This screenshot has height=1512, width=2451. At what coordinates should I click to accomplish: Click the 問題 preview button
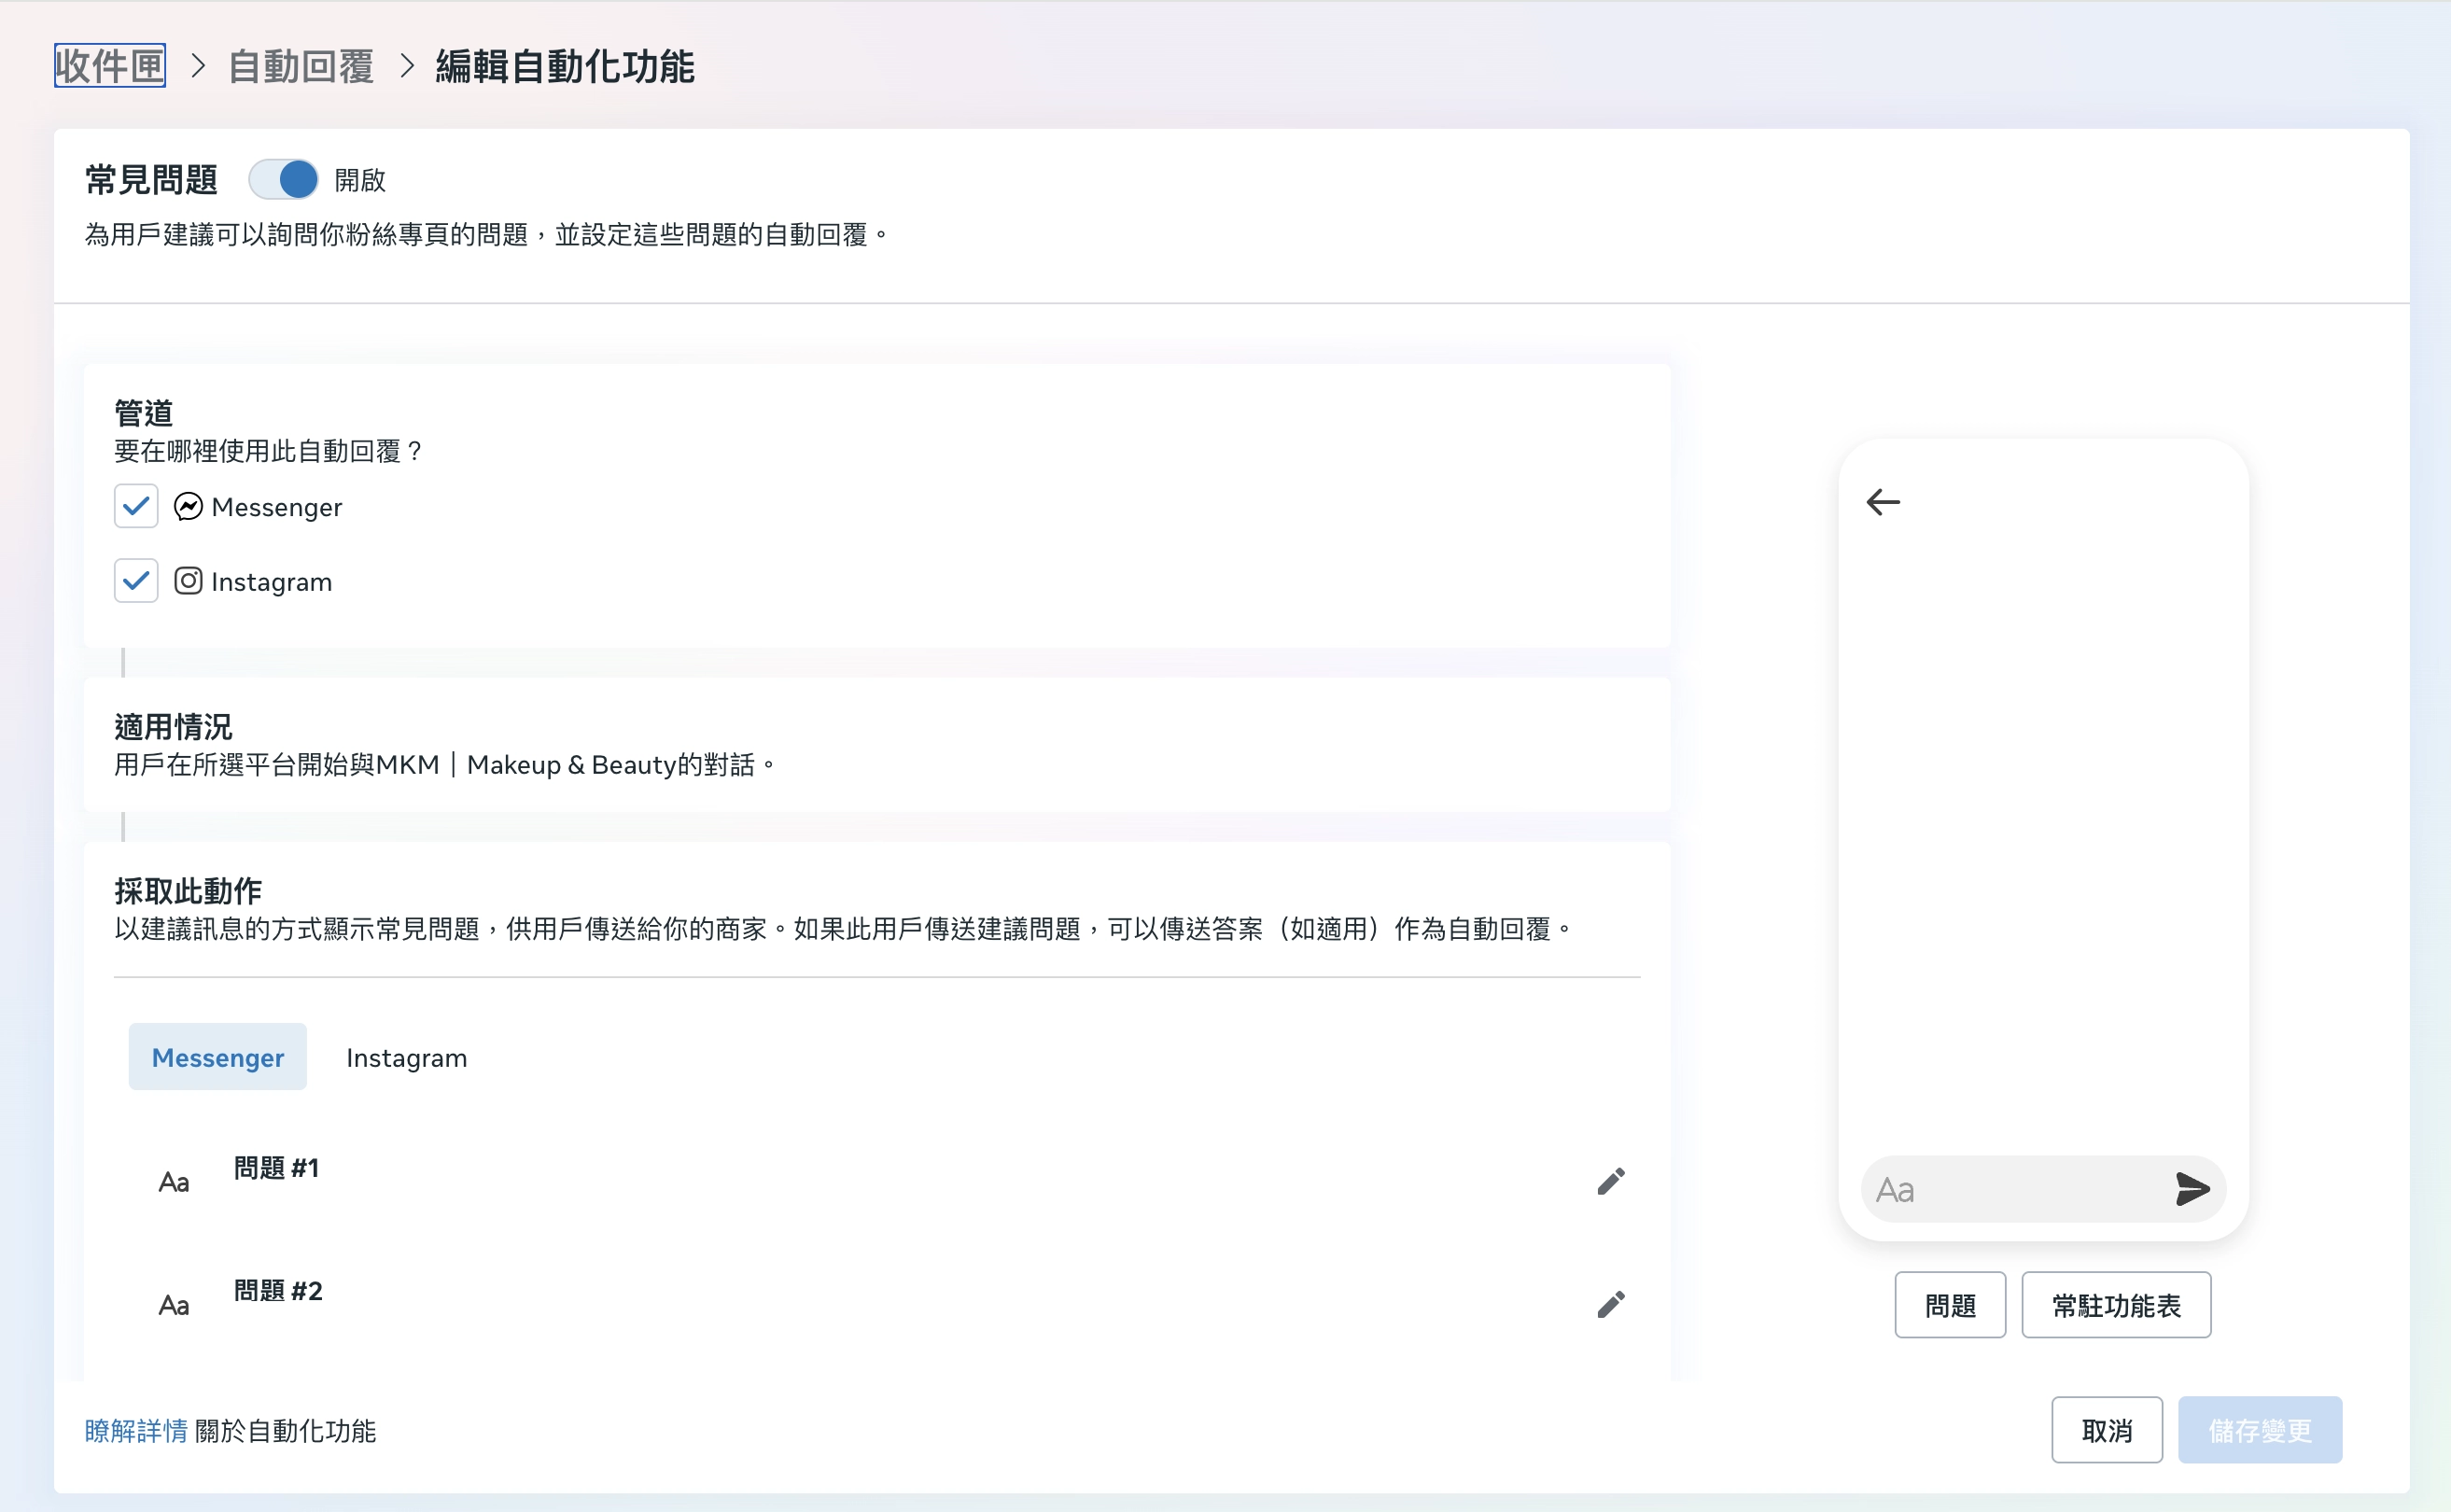coord(1950,1305)
